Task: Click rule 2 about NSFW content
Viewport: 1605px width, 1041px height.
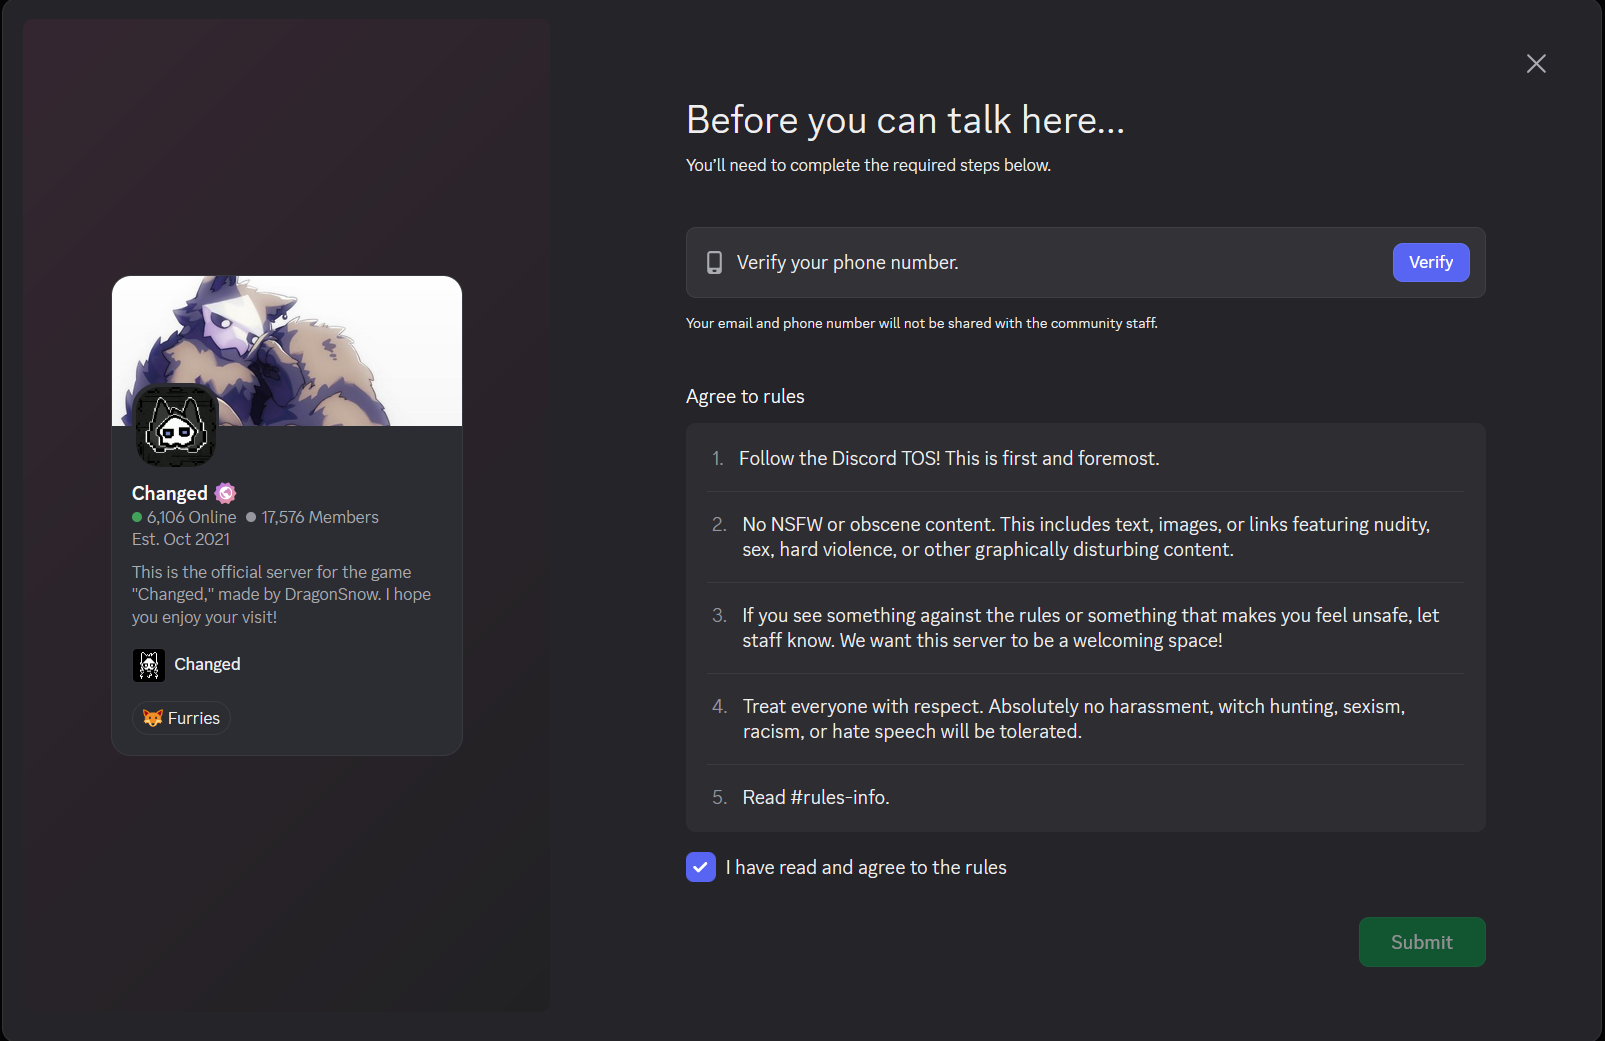Action: 1086,537
